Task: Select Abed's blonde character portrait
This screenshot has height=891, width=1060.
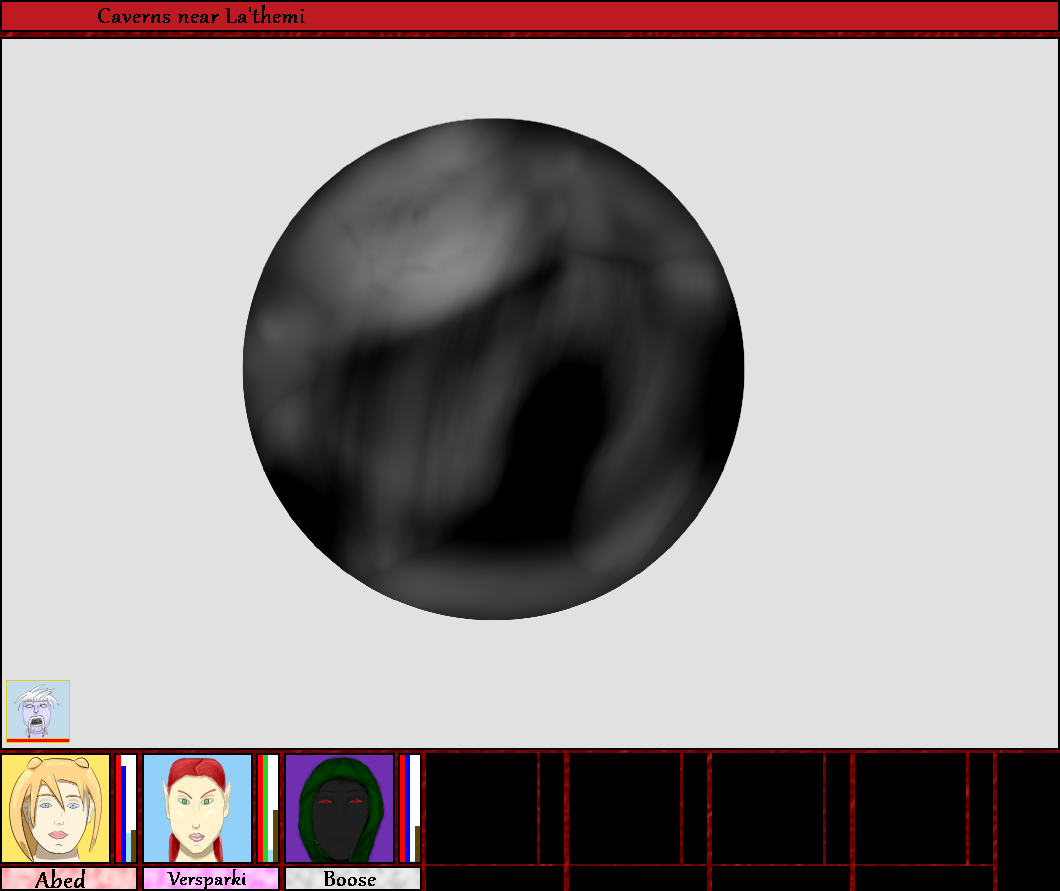Action: (55, 808)
